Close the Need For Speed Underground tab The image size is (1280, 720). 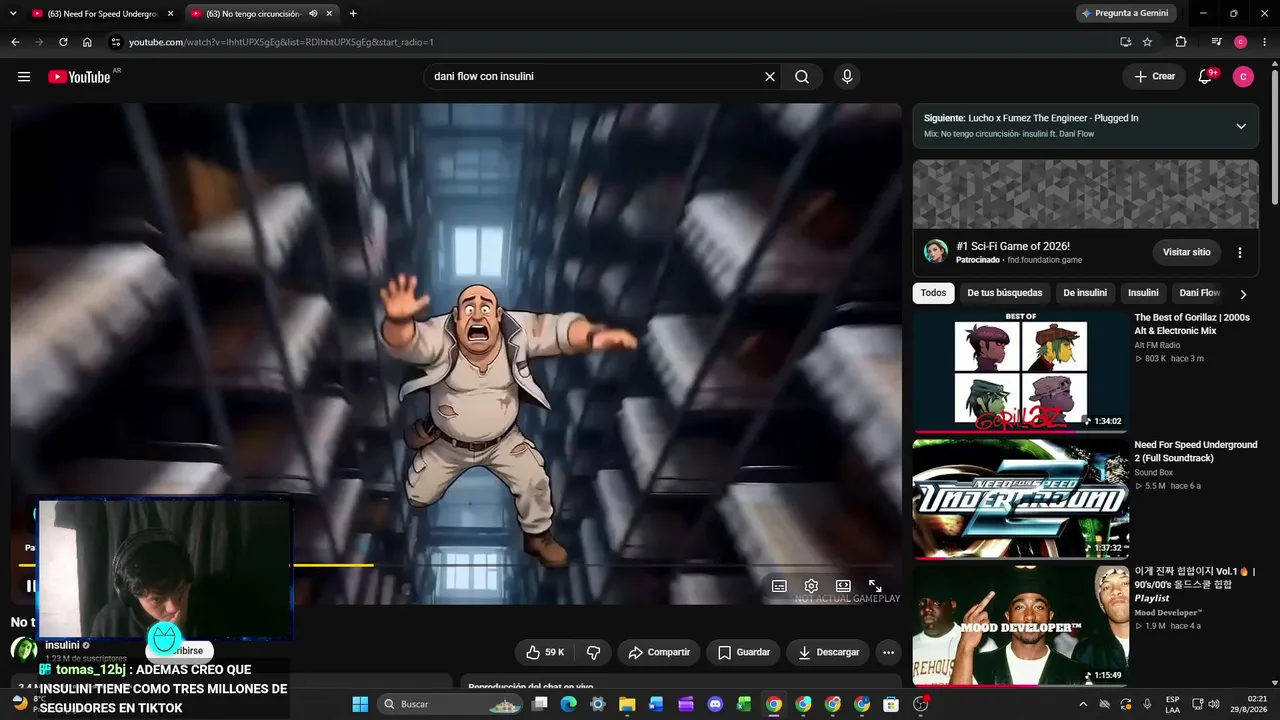170,14
